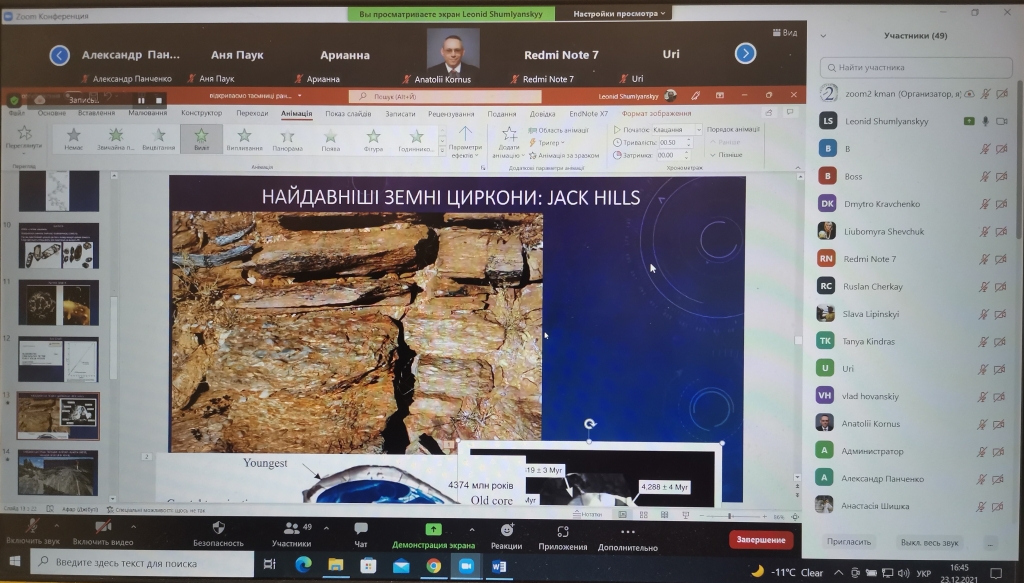Click the Find participant search field
The width and height of the screenshot is (1024, 583).
[x=910, y=68]
